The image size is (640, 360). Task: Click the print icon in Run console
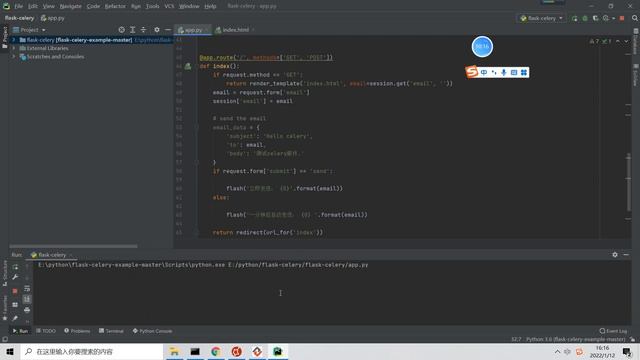[27, 310]
